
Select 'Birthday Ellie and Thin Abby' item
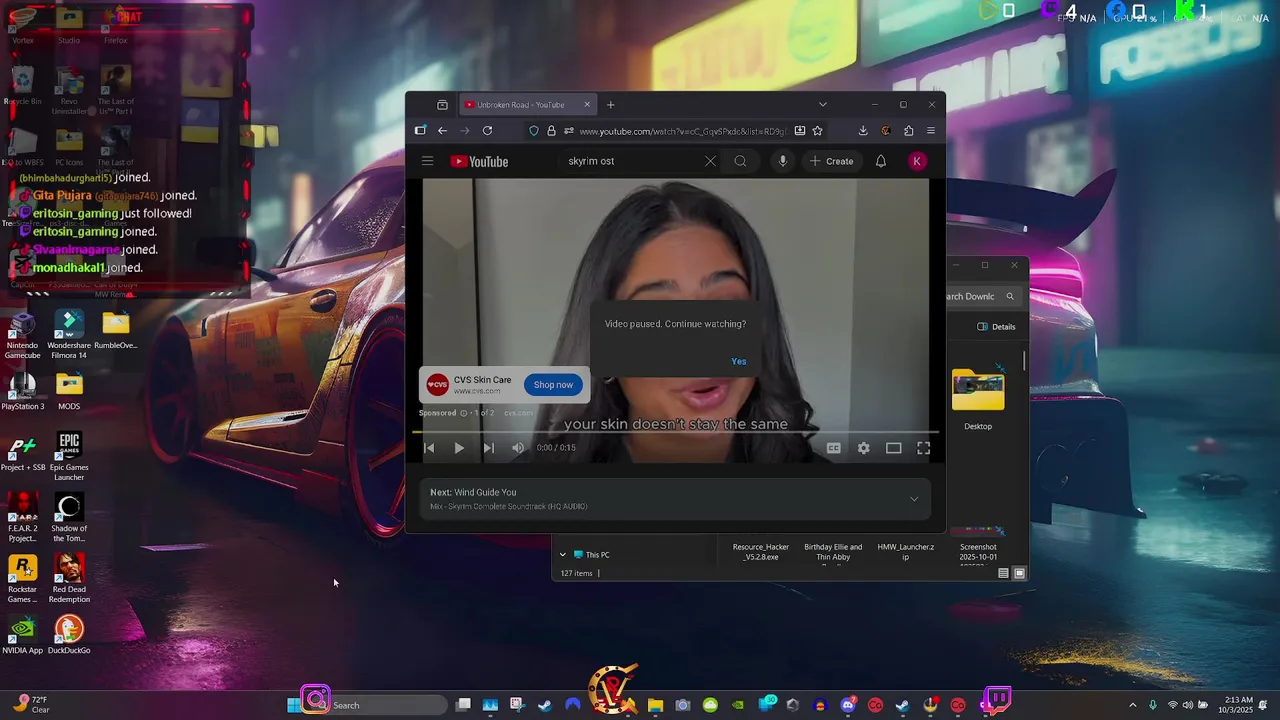[x=833, y=552]
